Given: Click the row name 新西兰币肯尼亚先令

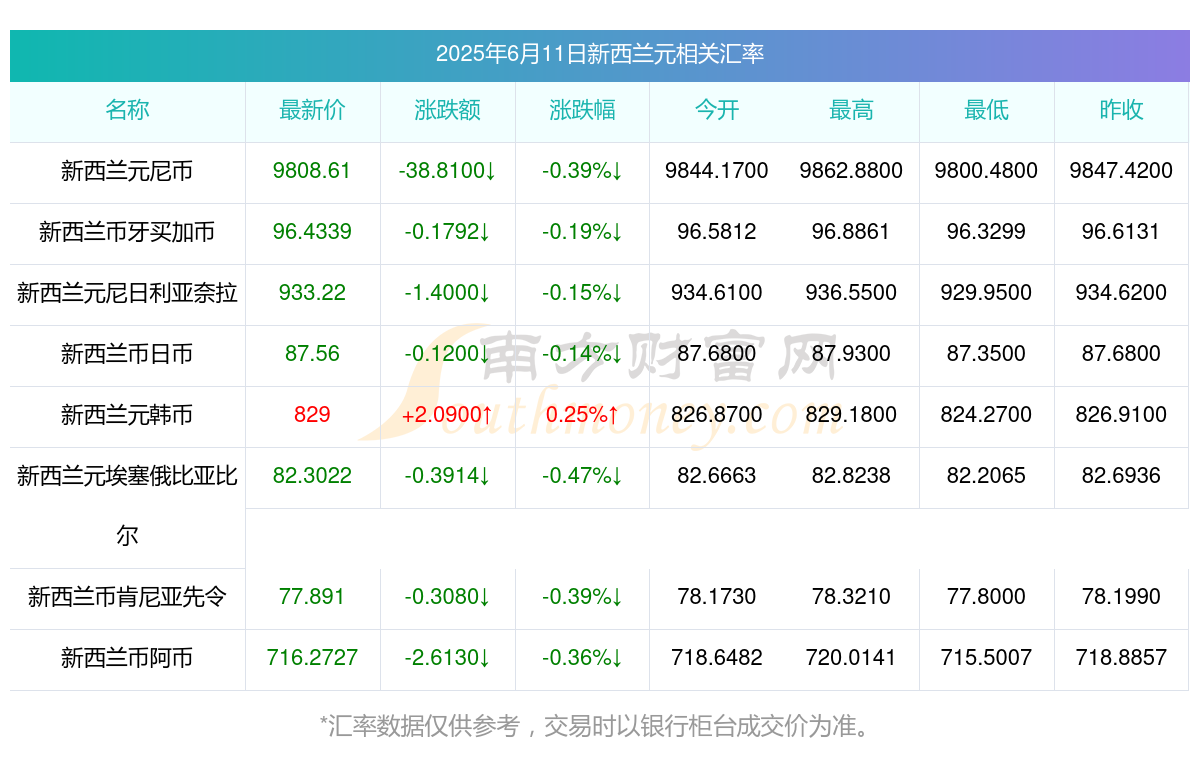Looking at the screenshot, I should tap(127, 598).
